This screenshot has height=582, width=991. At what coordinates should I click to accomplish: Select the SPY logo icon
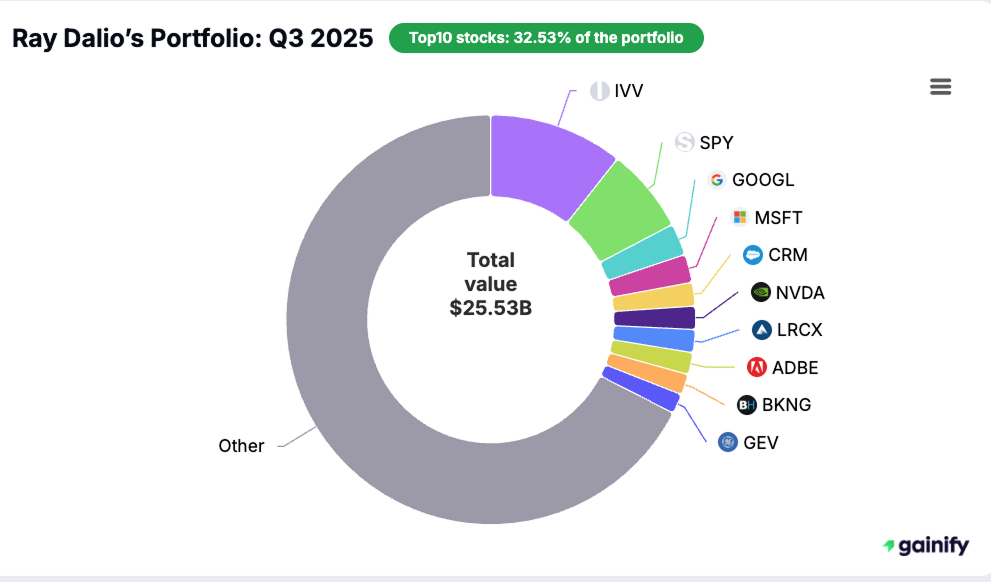tap(684, 143)
